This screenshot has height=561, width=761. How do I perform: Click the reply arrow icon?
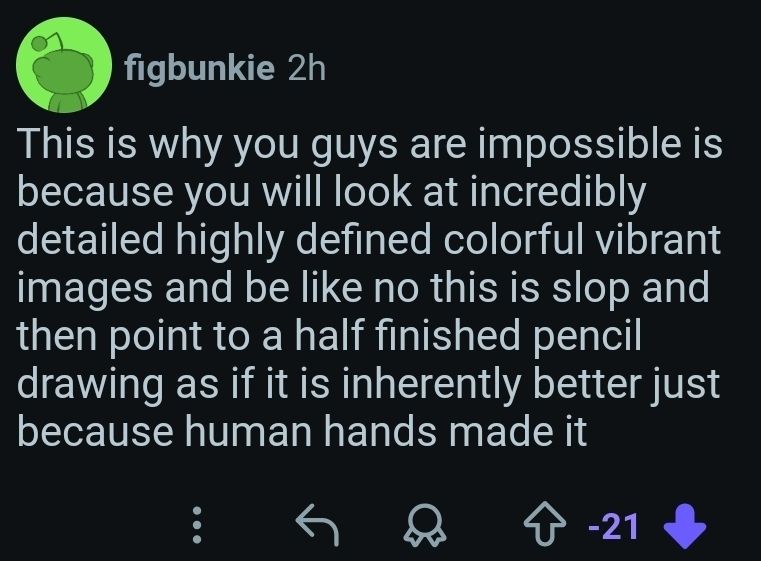pos(319,523)
